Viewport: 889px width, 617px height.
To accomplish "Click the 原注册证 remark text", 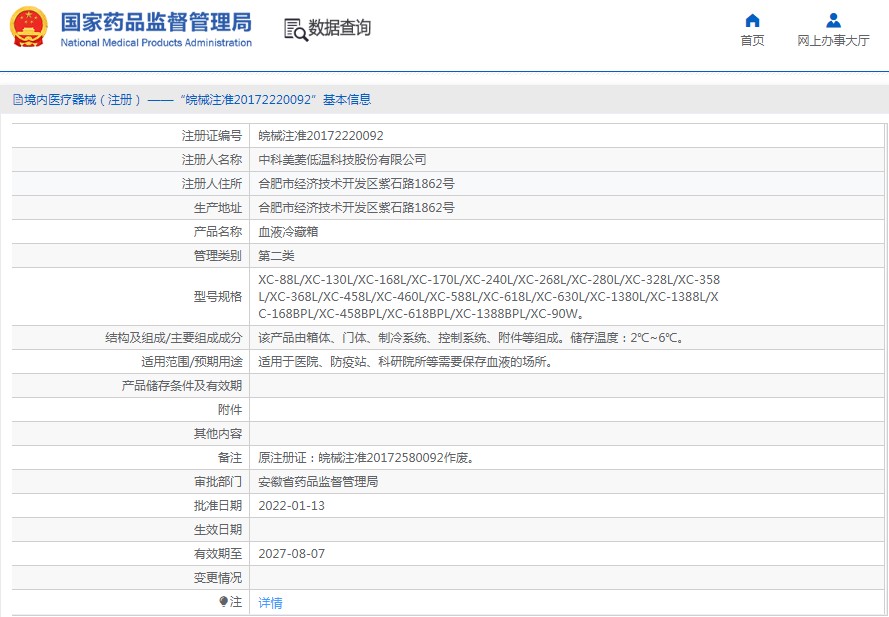I will (366, 458).
